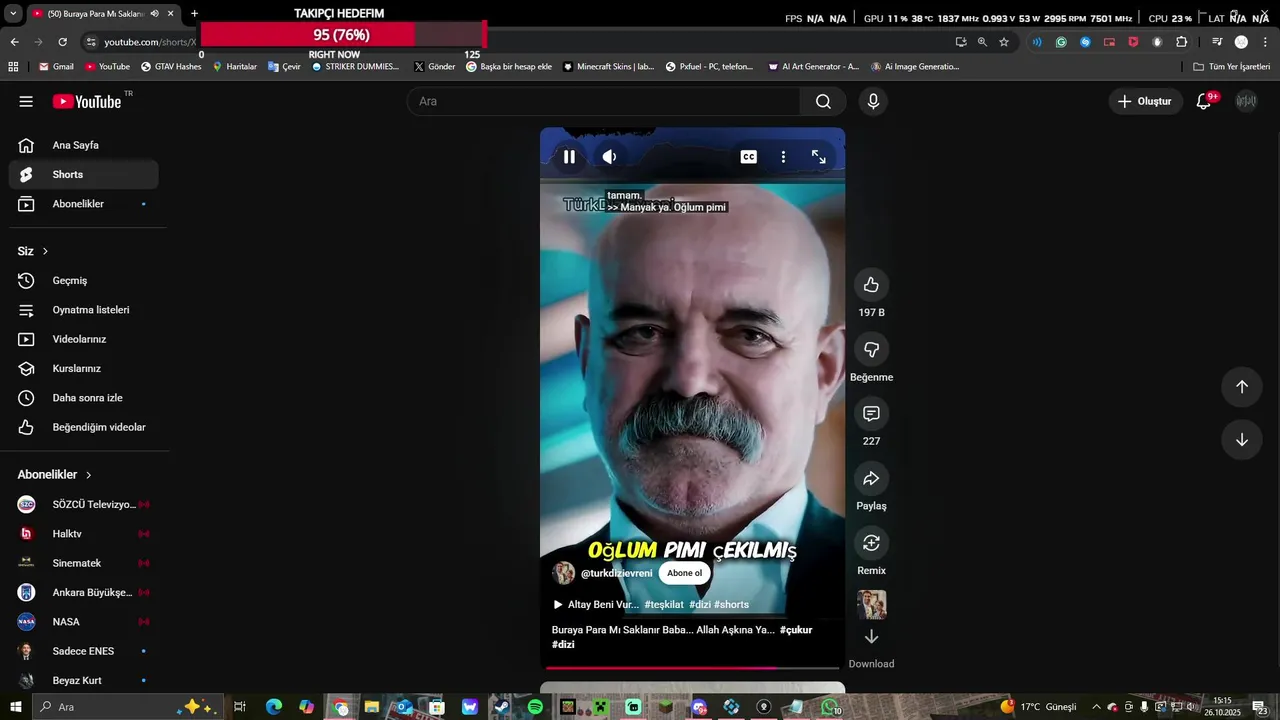The image size is (1280, 720).
Task: Click the Paylaş share icon
Action: pyautogui.click(x=871, y=478)
